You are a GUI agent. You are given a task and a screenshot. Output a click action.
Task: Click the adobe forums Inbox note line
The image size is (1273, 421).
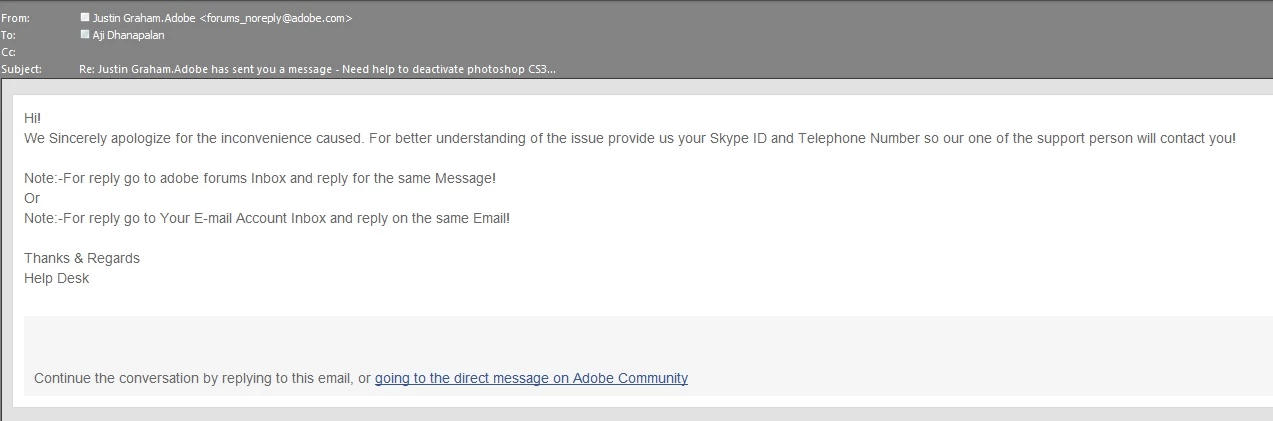(x=260, y=178)
